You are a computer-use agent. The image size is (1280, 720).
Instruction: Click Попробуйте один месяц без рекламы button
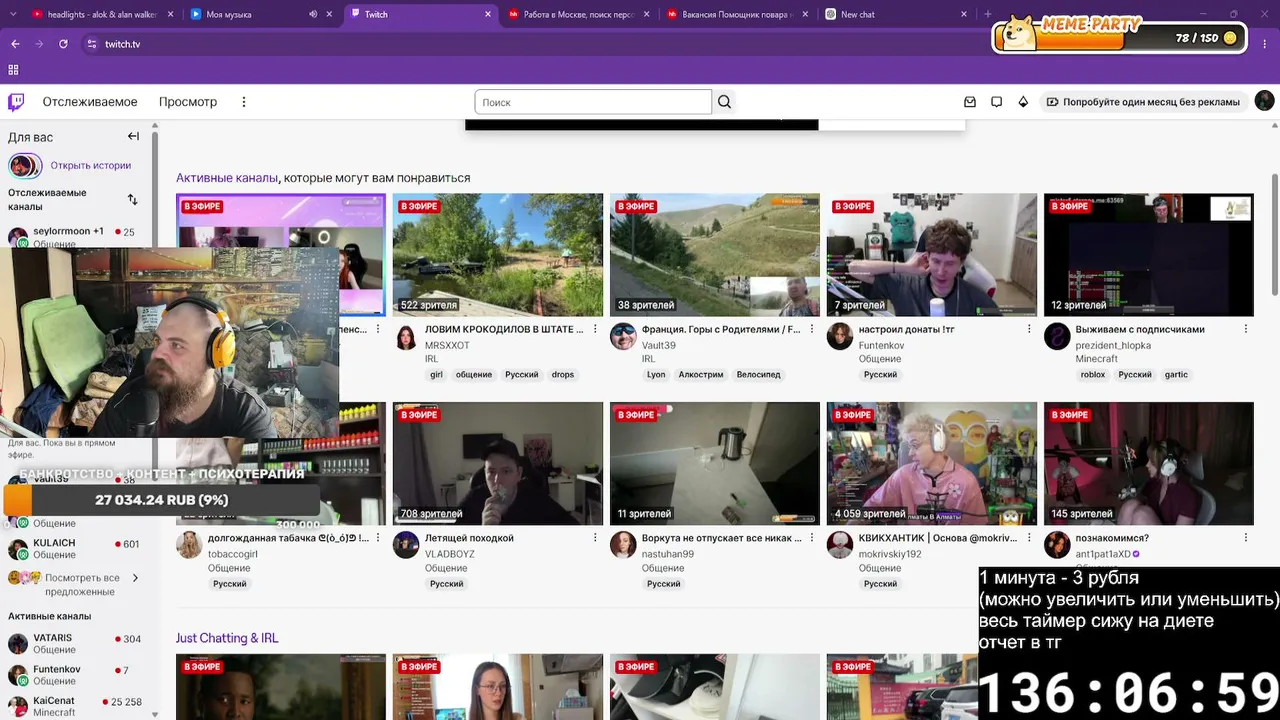click(x=1143, y=102)
